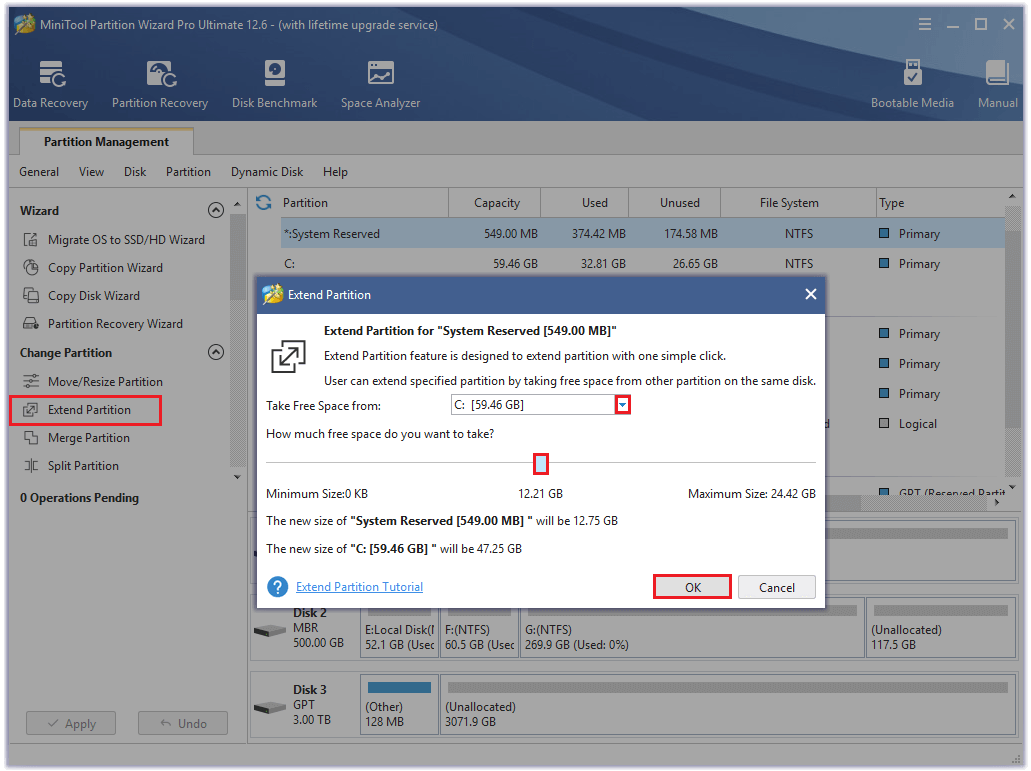Start Copy Partition Wizard
The image size is (1031, 771).
click(93, 268)
